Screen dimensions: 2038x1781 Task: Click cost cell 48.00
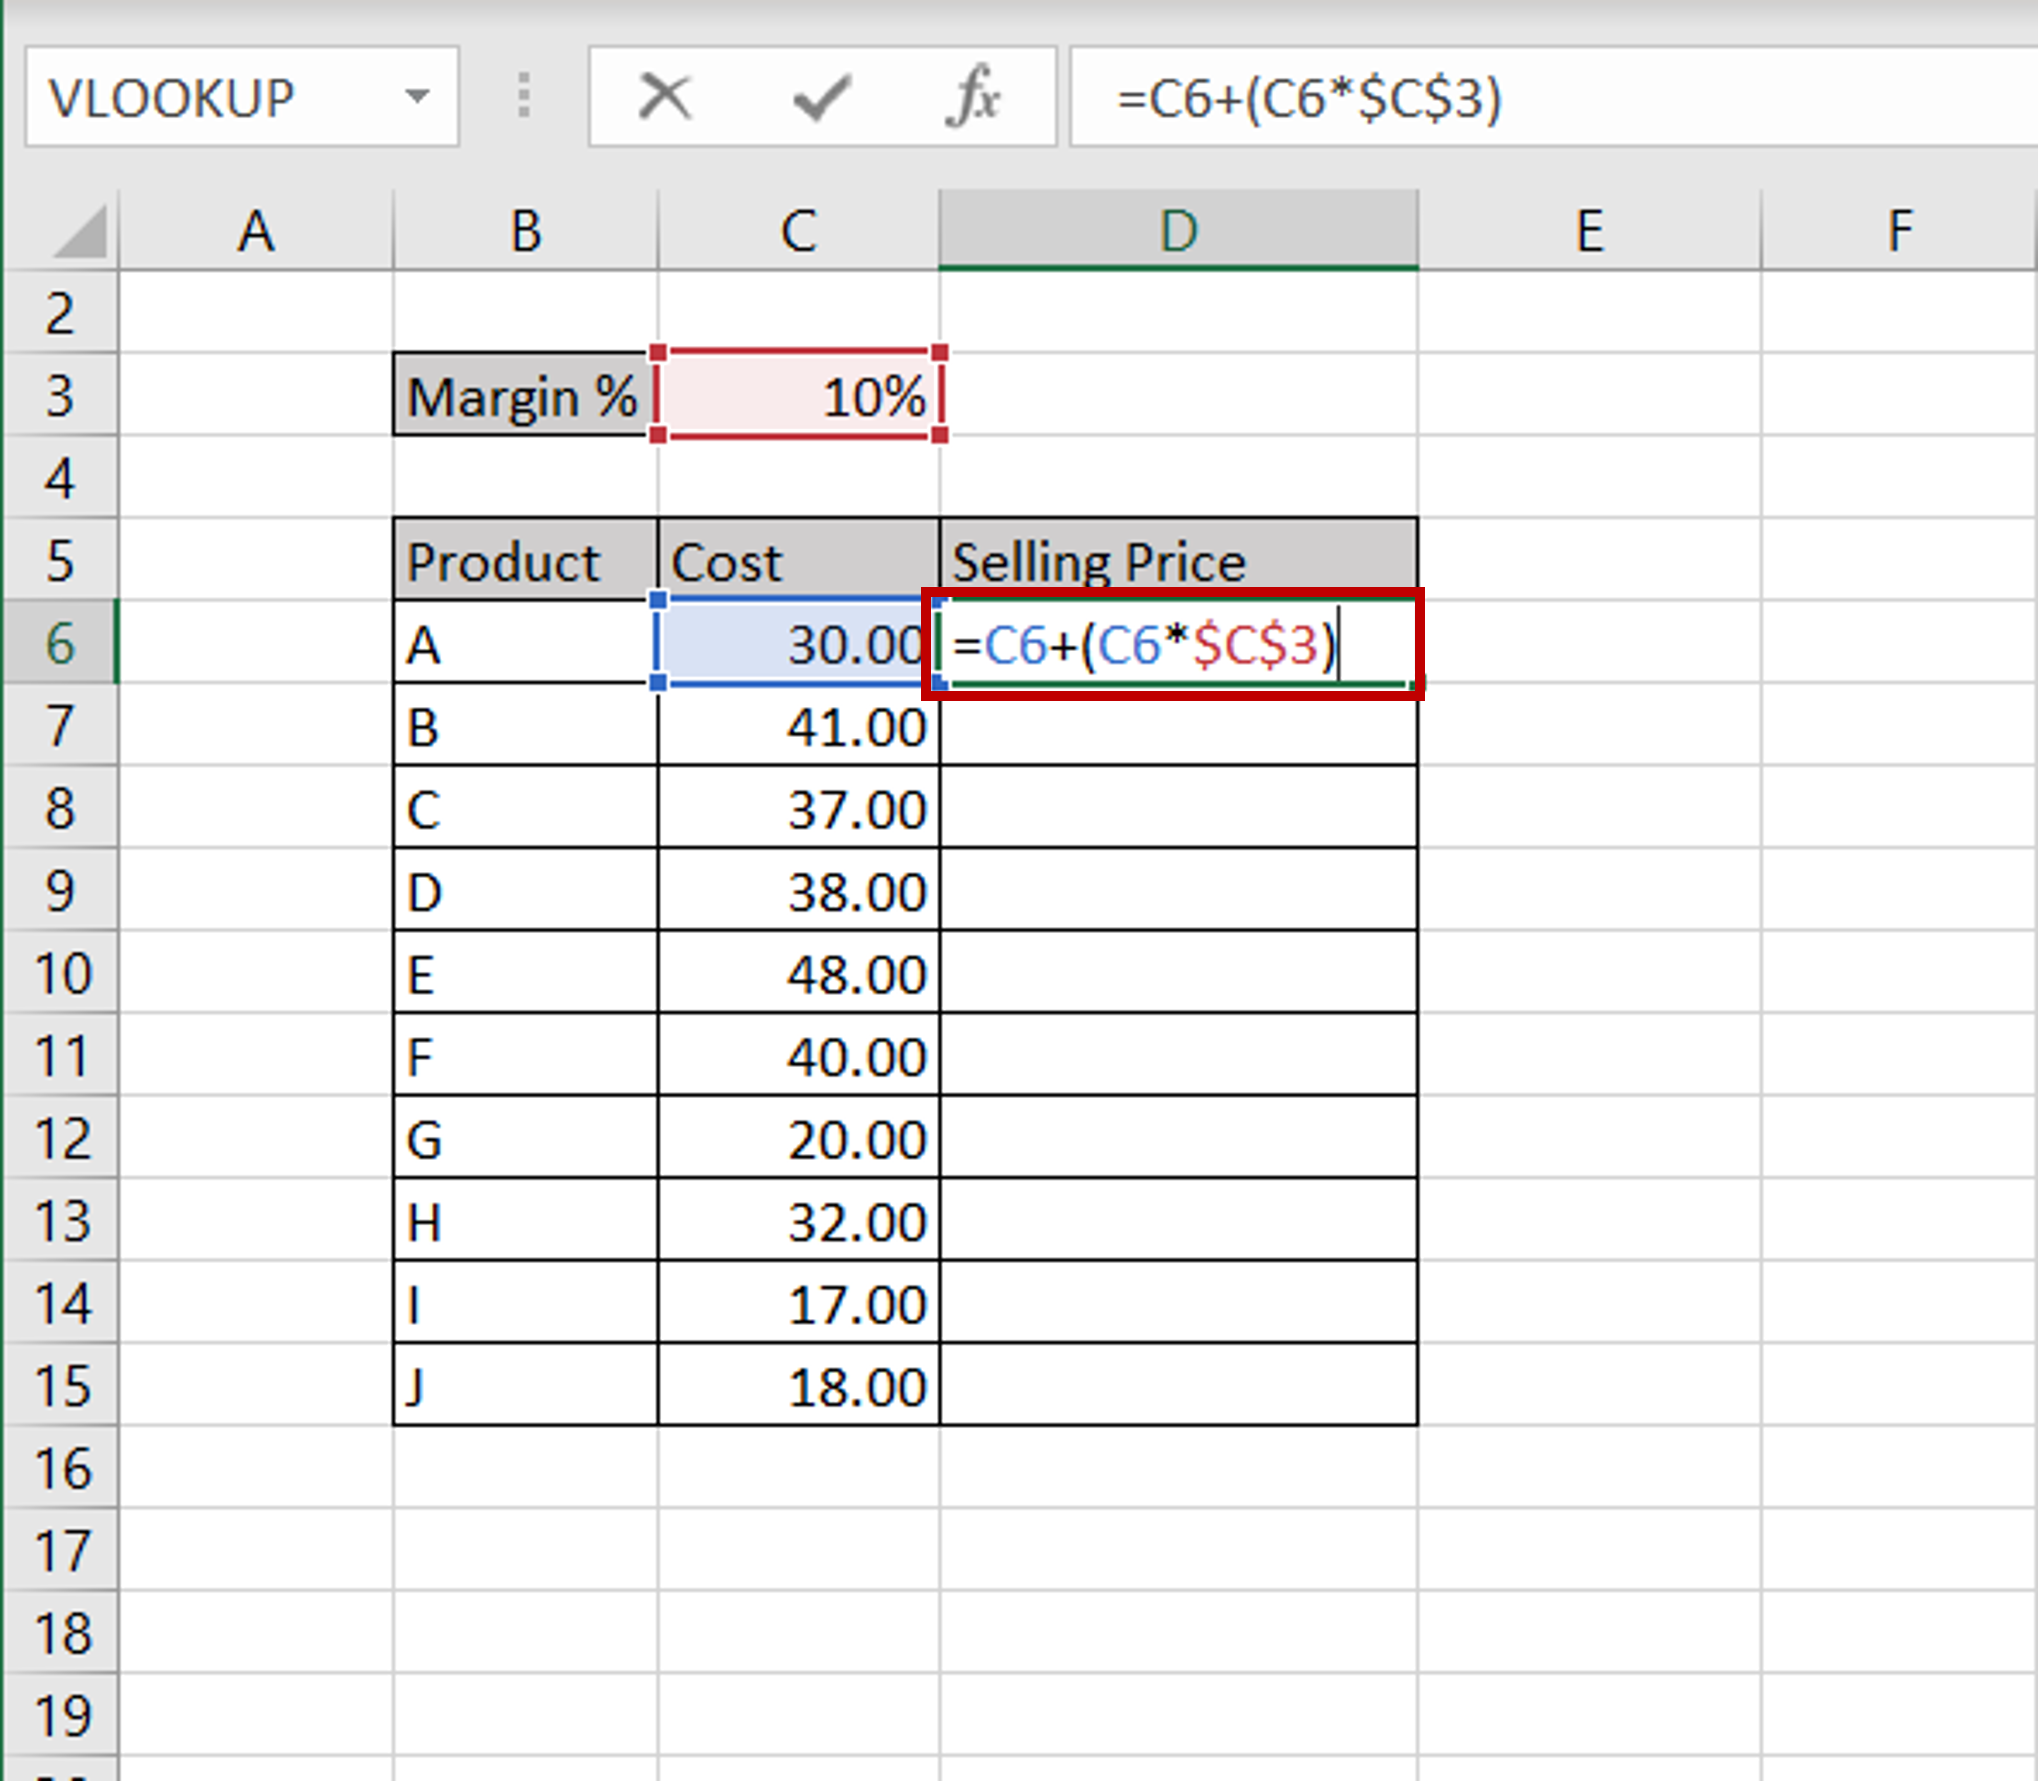799,972
